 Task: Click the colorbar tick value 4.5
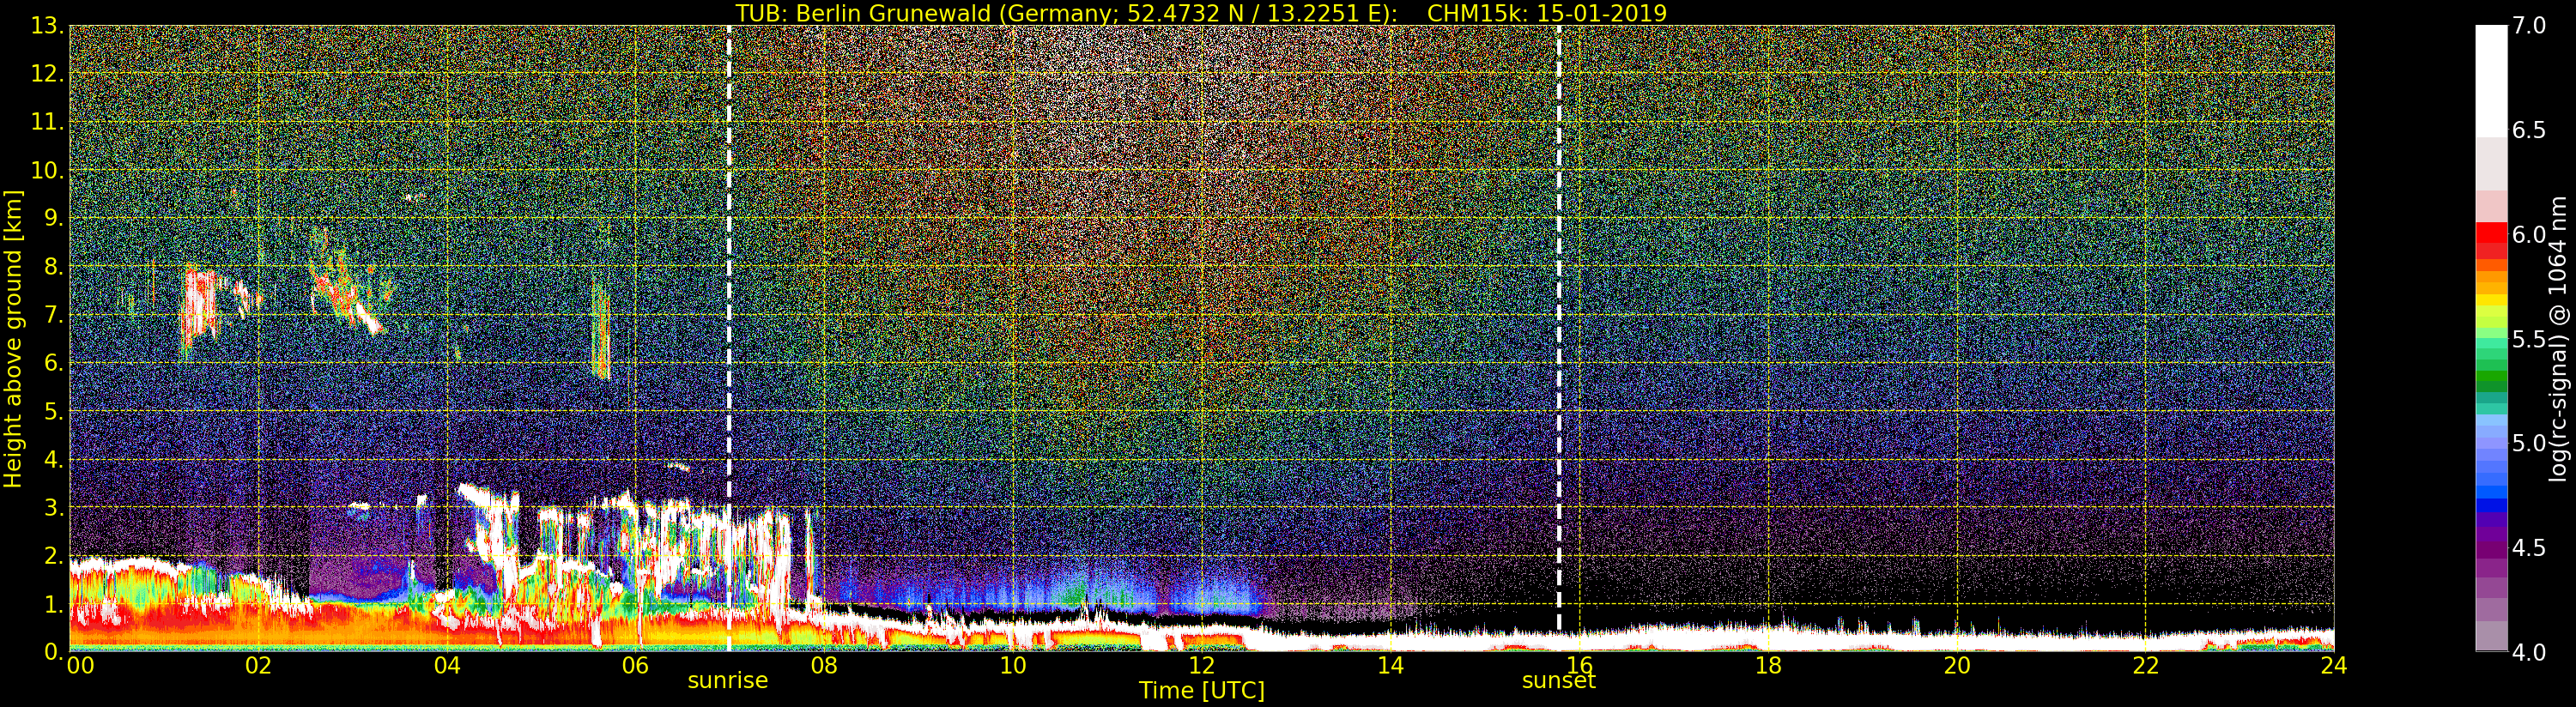click(x=2529, y=548)
